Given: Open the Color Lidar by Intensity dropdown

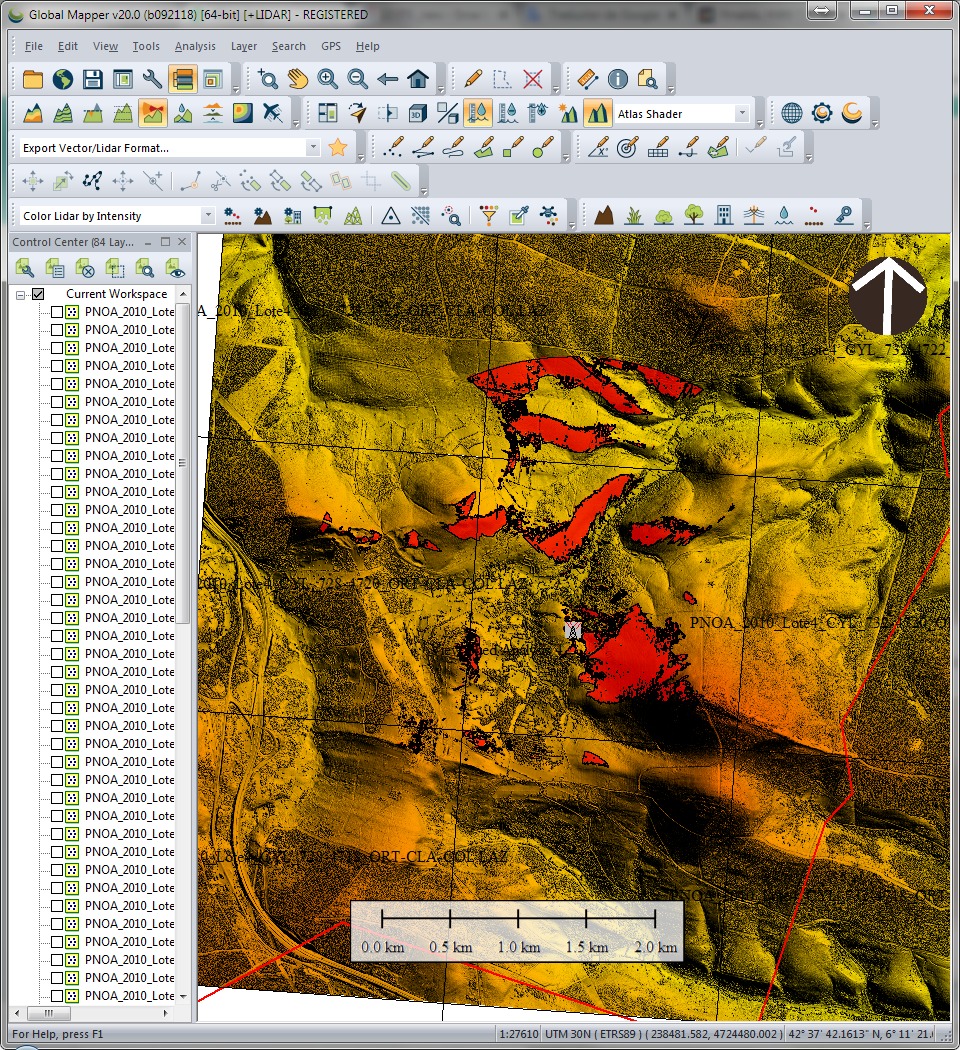Looking at the screenshot, I should coord(207,216).
